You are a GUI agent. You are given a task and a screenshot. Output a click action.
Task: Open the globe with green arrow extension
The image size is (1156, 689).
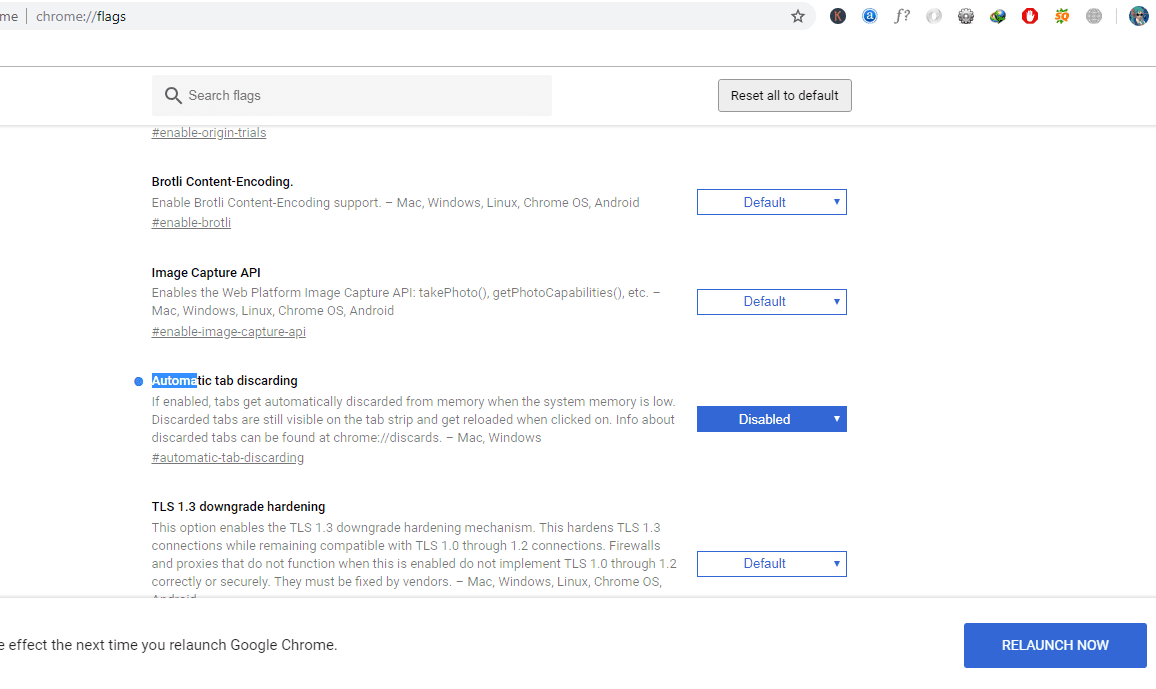point(998,16)
